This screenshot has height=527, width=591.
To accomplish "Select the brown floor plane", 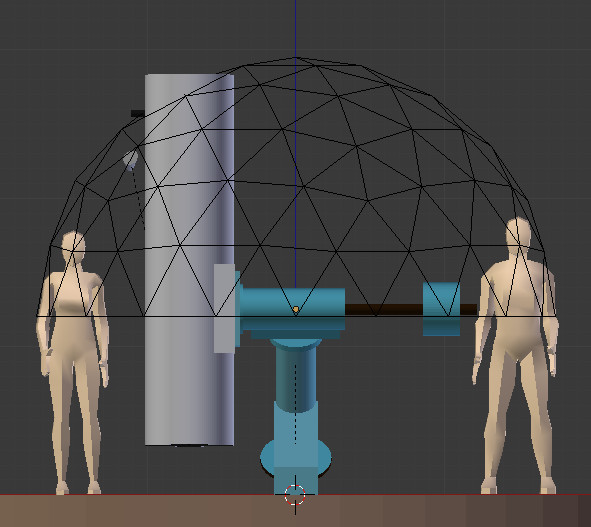I will click(x=296, y=511).
